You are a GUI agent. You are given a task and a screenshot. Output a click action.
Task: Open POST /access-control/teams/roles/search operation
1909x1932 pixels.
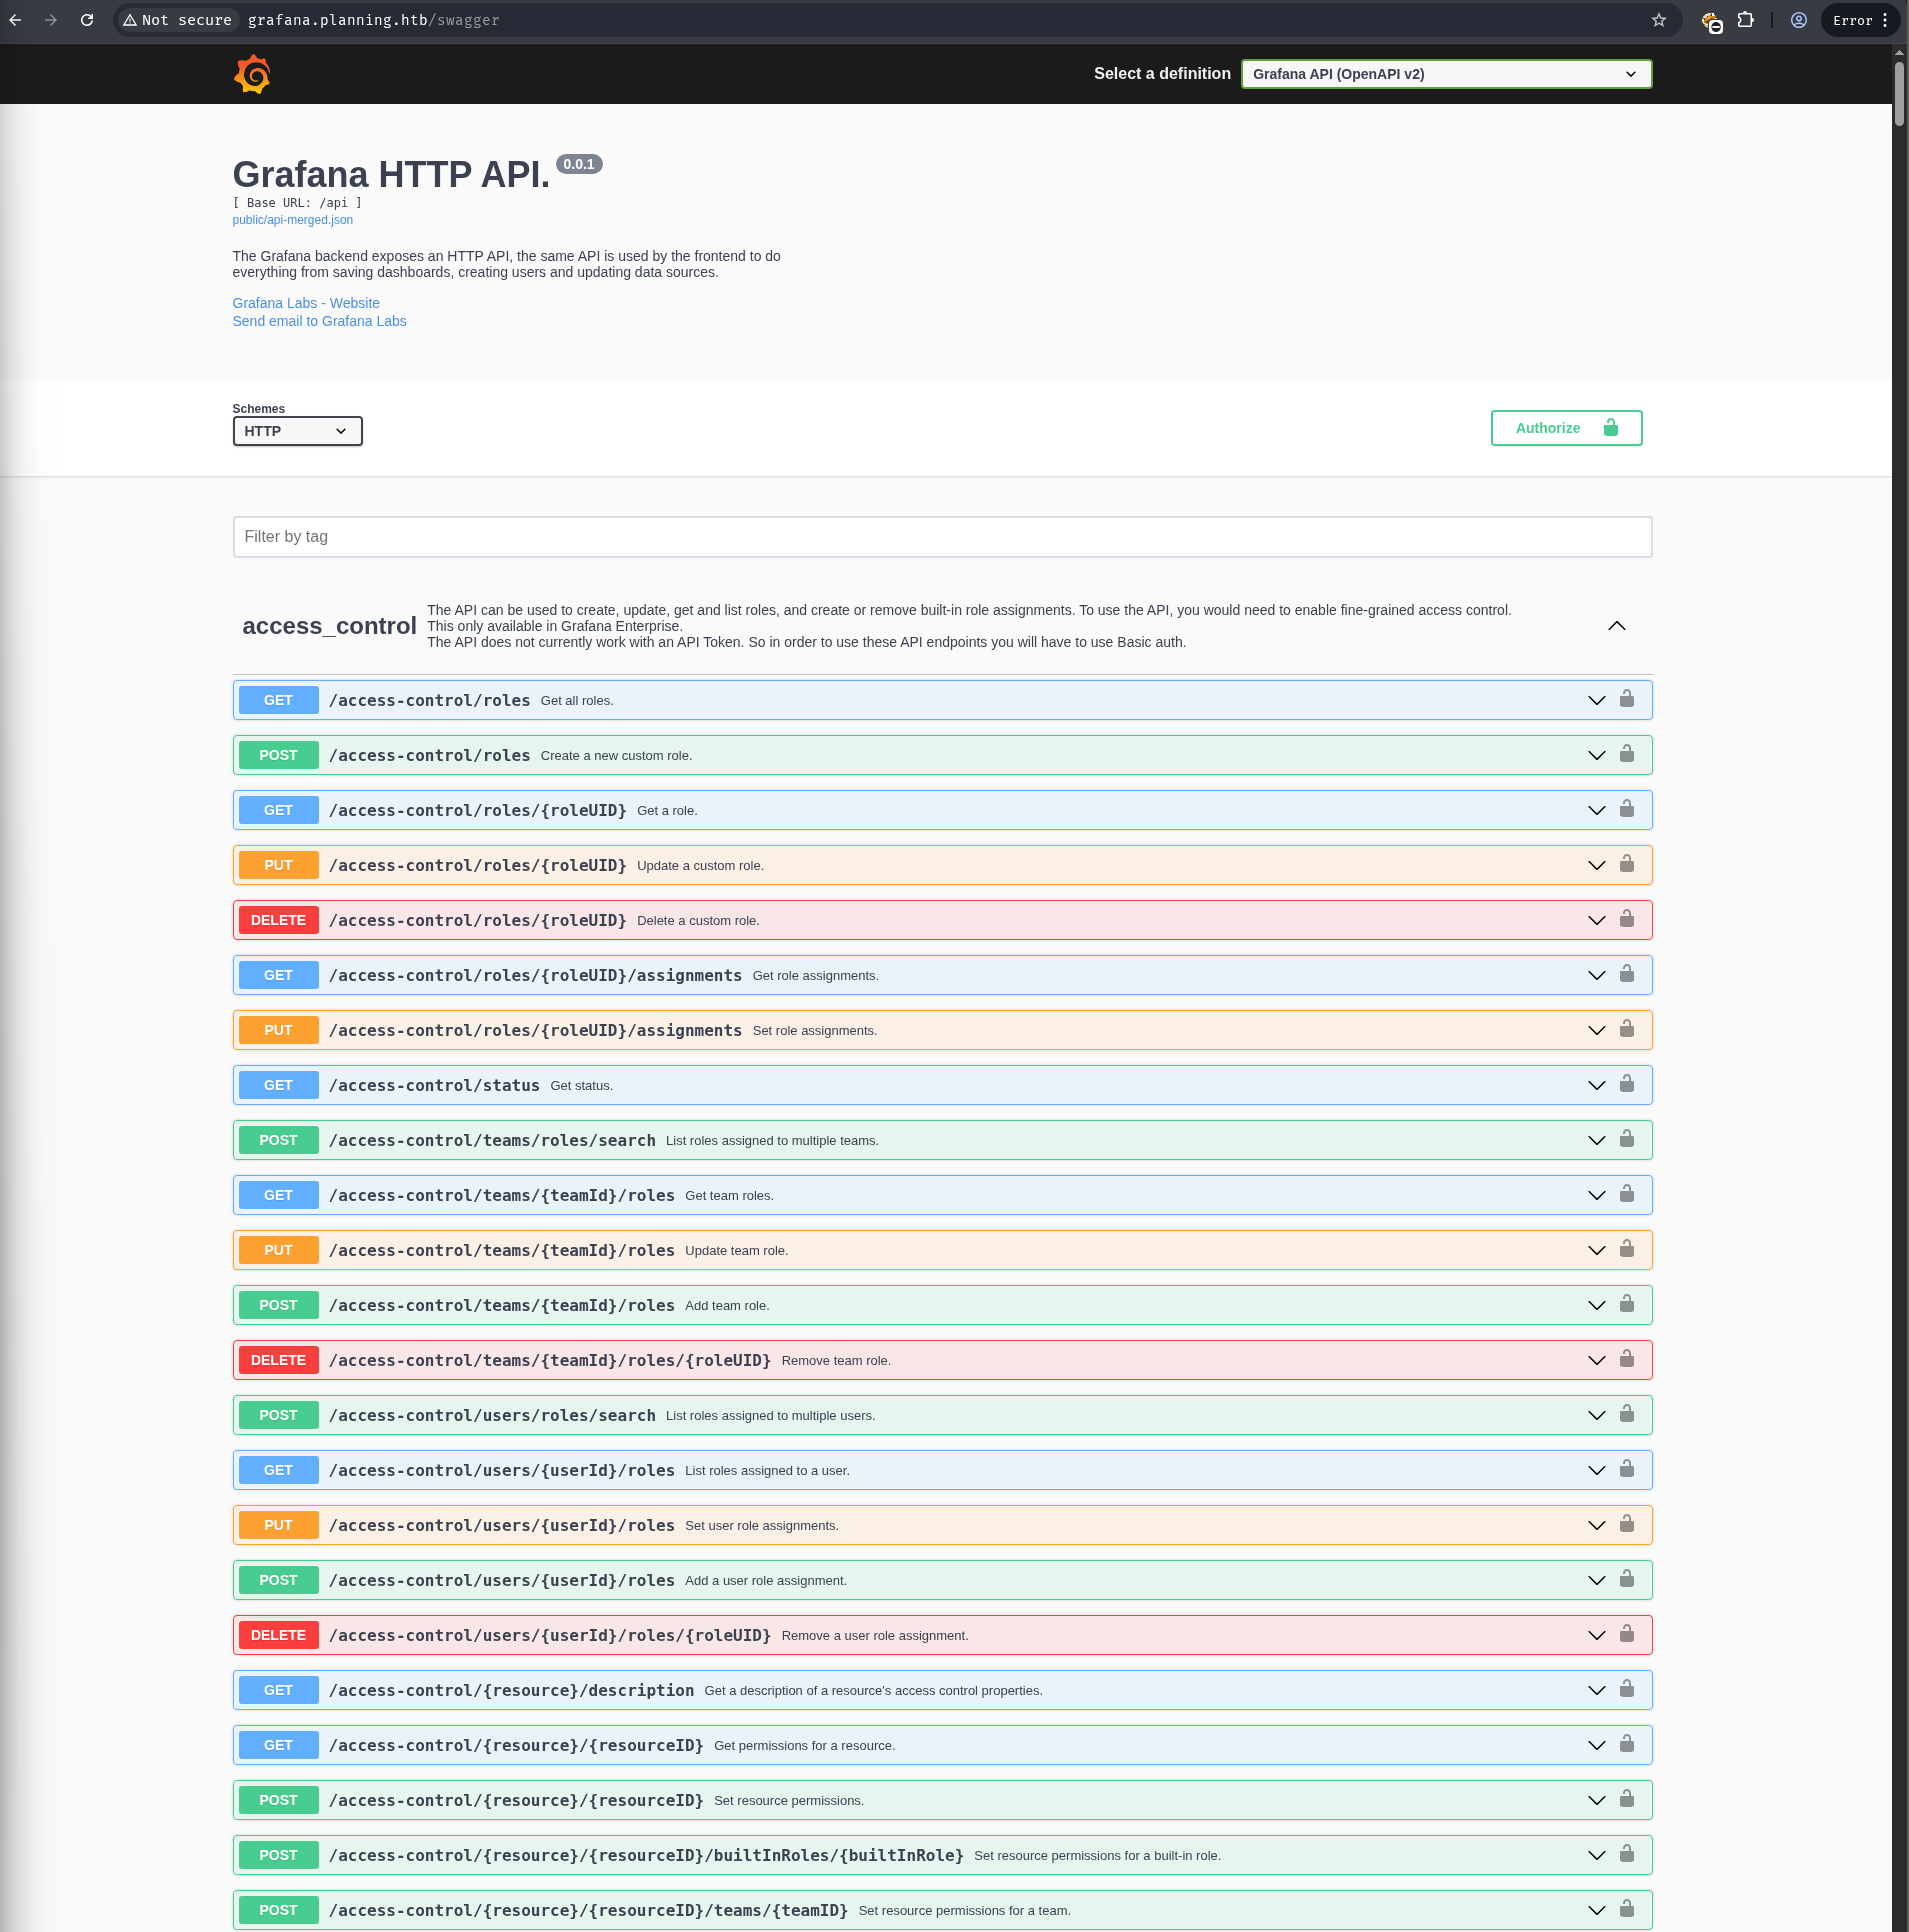[492, 1140]
